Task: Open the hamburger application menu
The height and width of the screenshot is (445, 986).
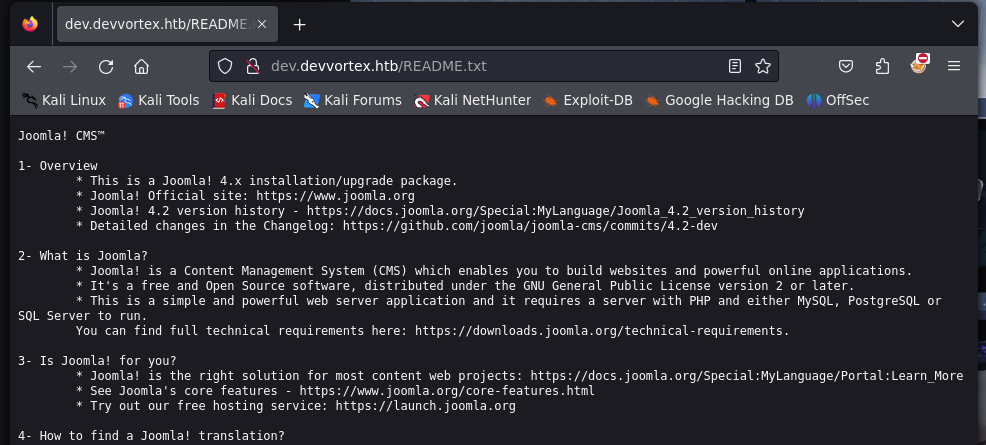Action: click(x=953, y=66)
